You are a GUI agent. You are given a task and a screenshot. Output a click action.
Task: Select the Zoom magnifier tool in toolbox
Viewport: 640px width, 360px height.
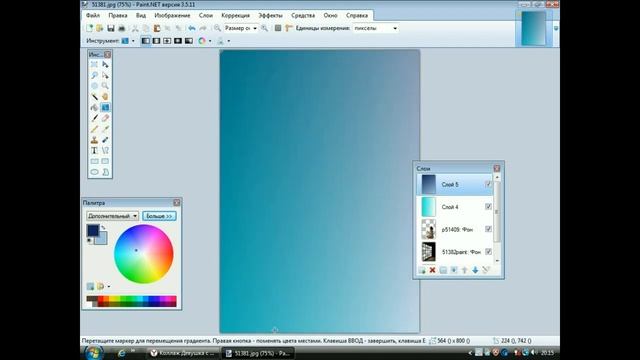pyautogui.click(x=105, y=86)
